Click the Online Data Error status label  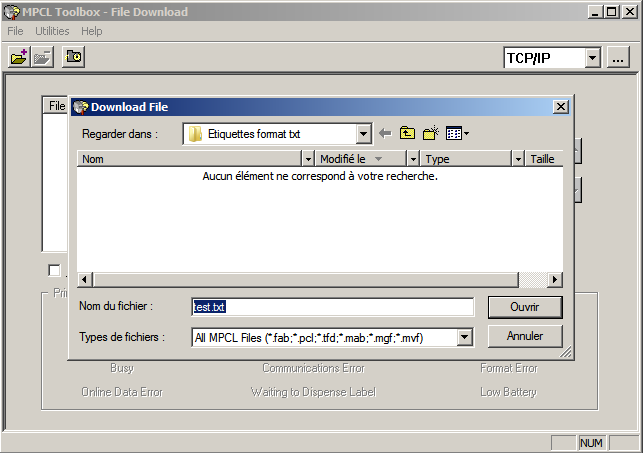122,392
